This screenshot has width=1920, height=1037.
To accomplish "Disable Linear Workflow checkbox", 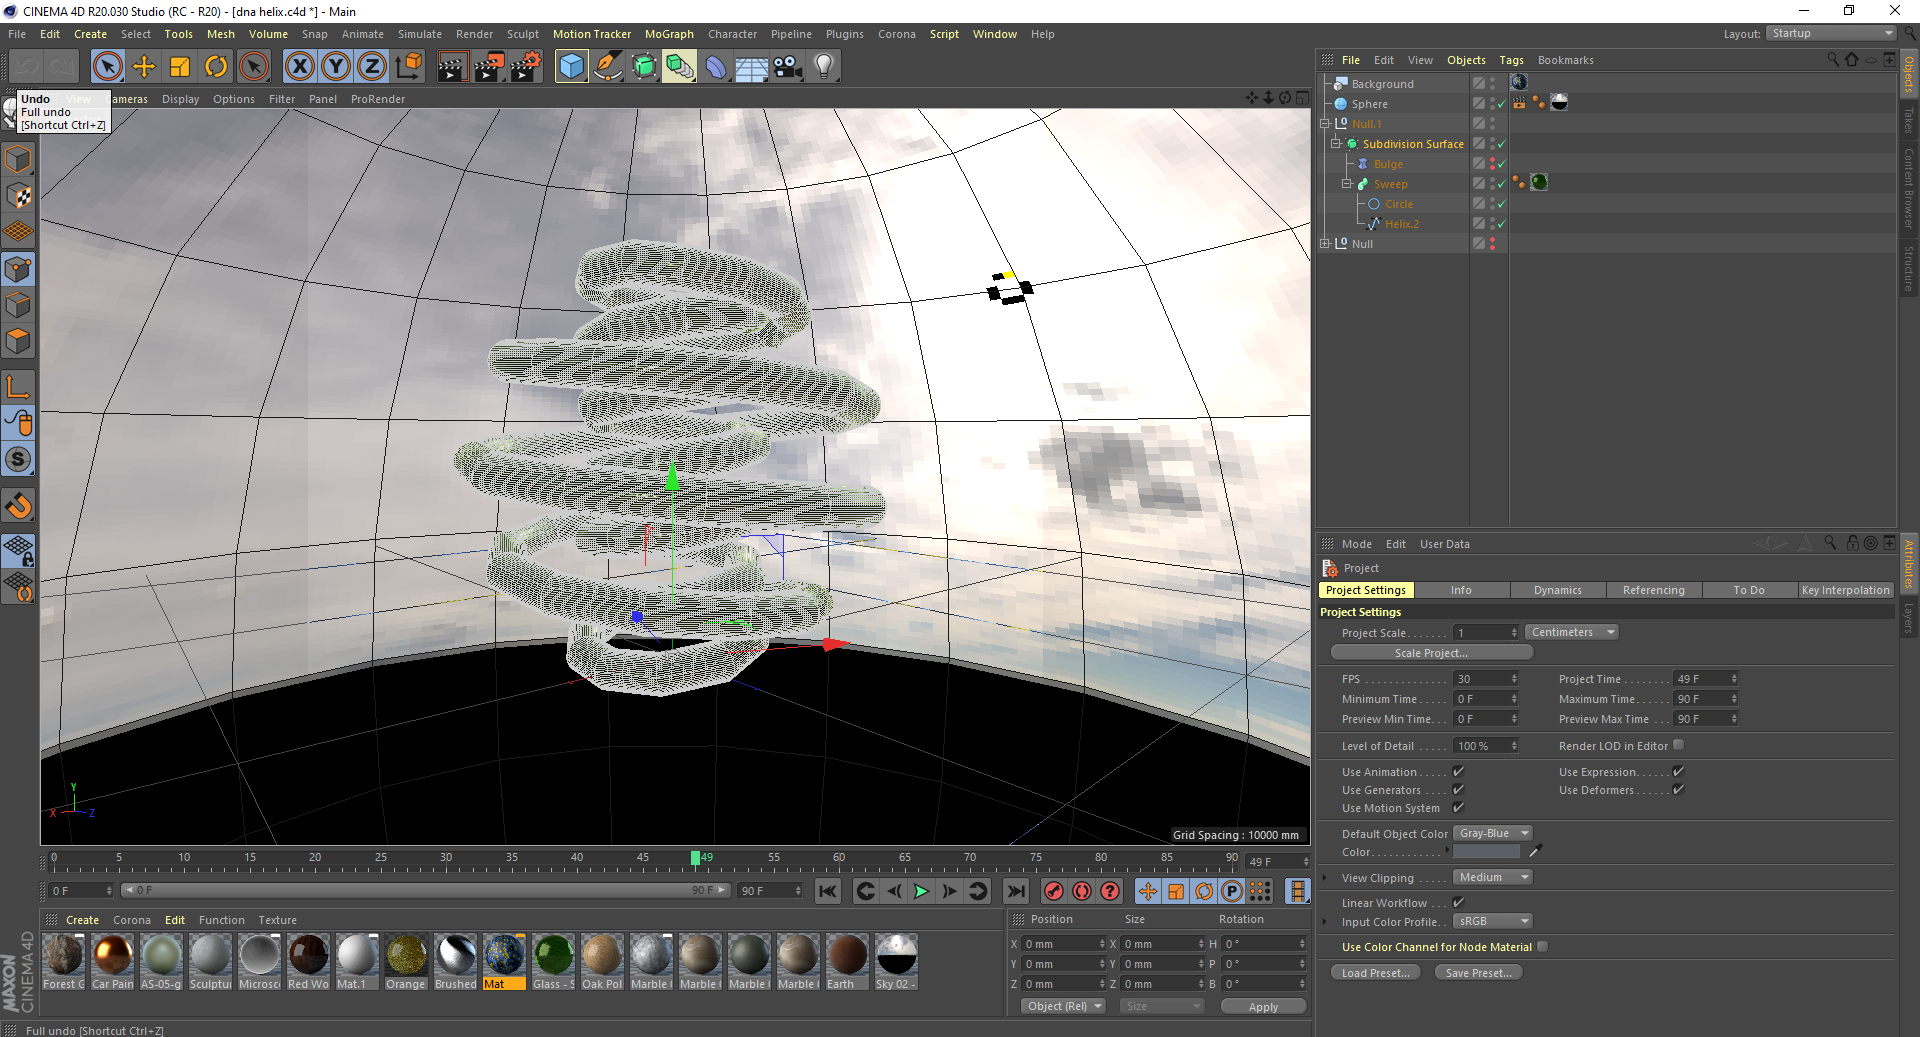I will [1458, 902].
